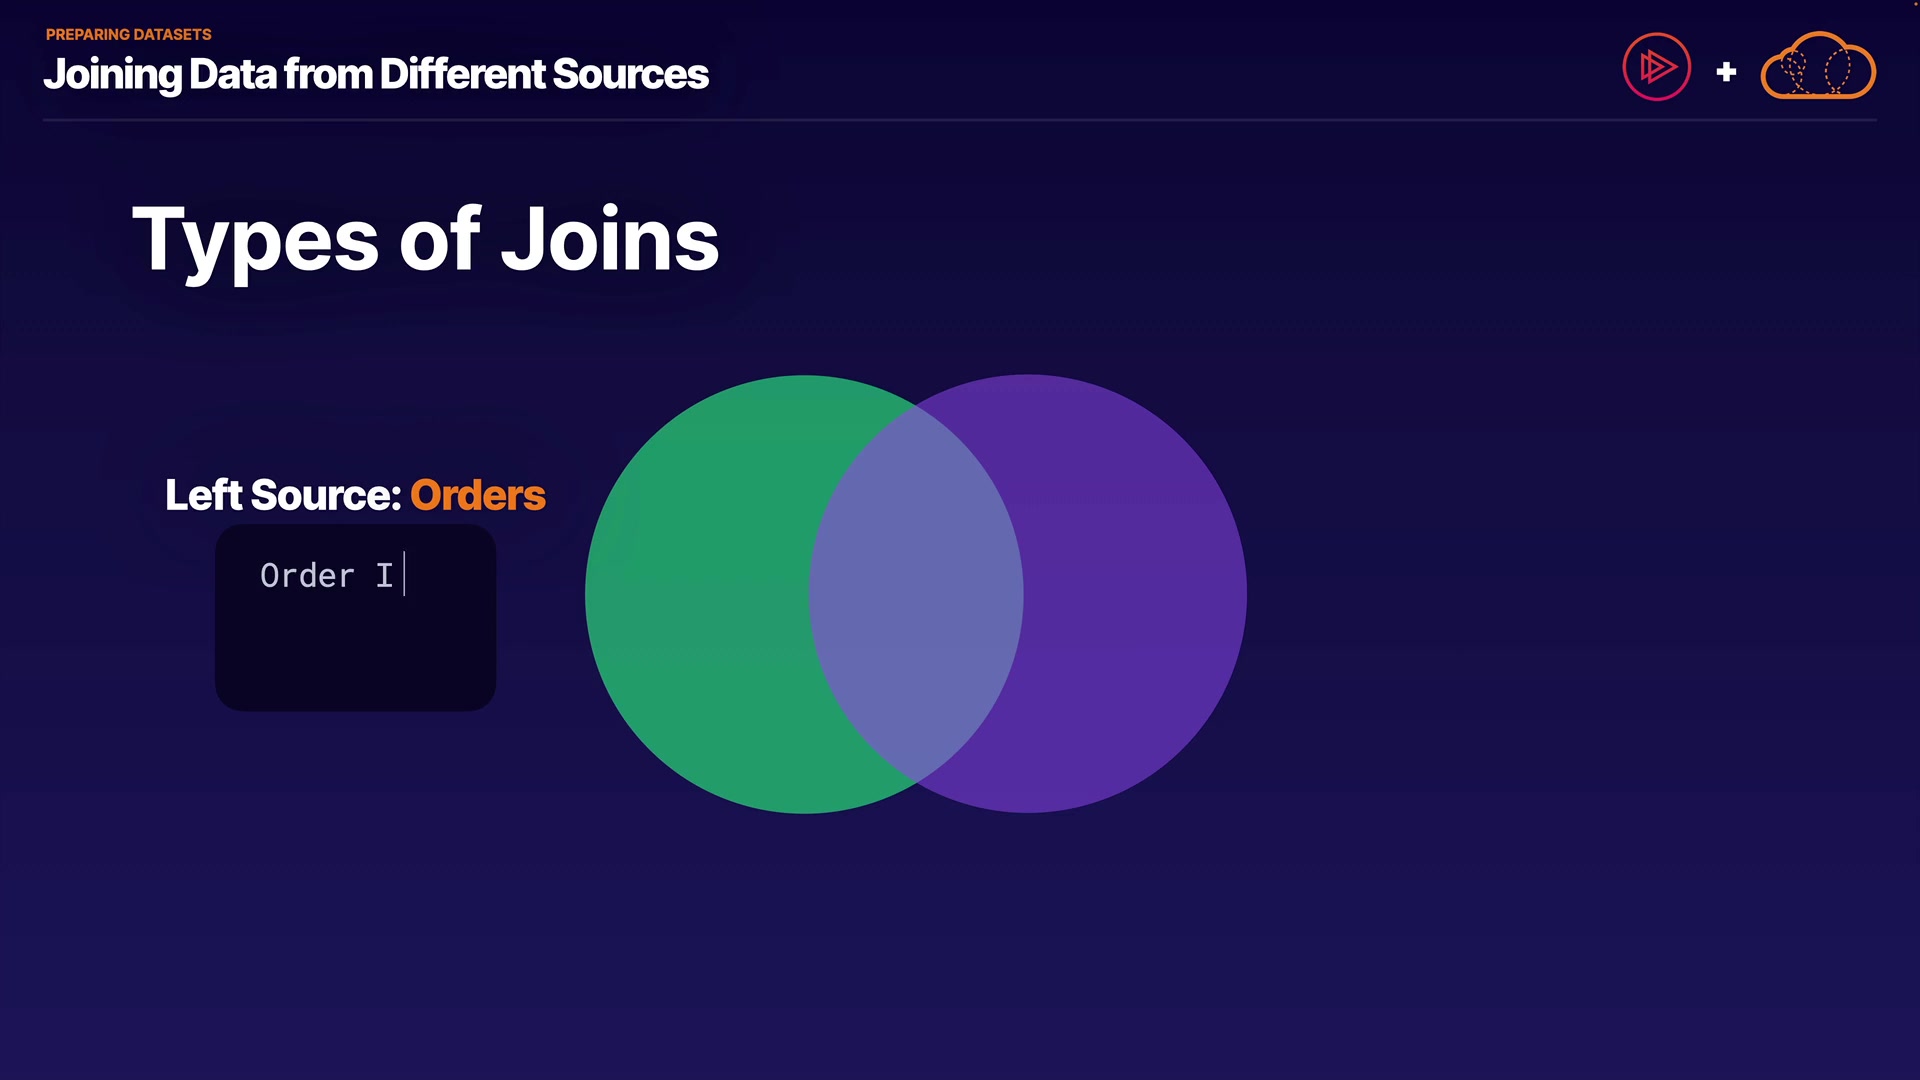This screenshot has height=1080, width=1920.
Task: Click the orange "Orders" text
Action: (x=478, y=495)
